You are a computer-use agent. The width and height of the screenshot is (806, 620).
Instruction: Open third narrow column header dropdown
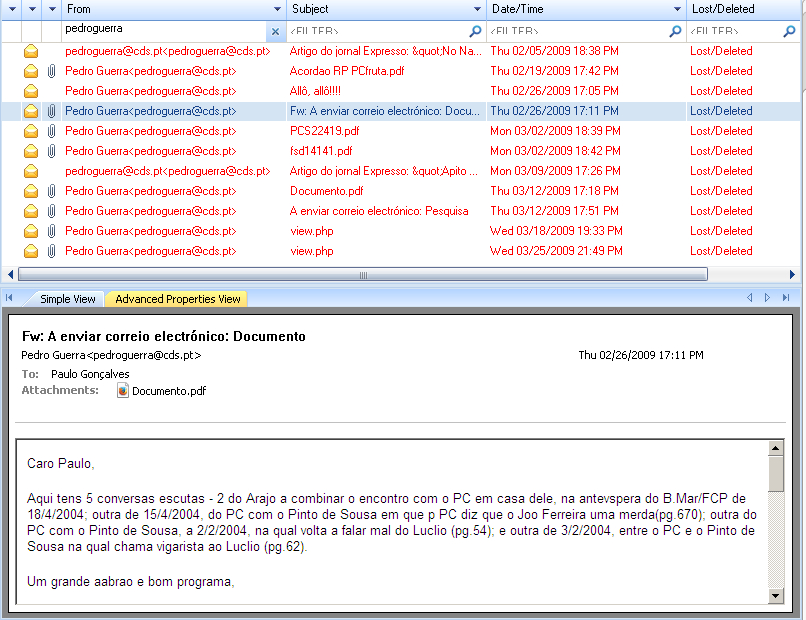tap(52, 9)
